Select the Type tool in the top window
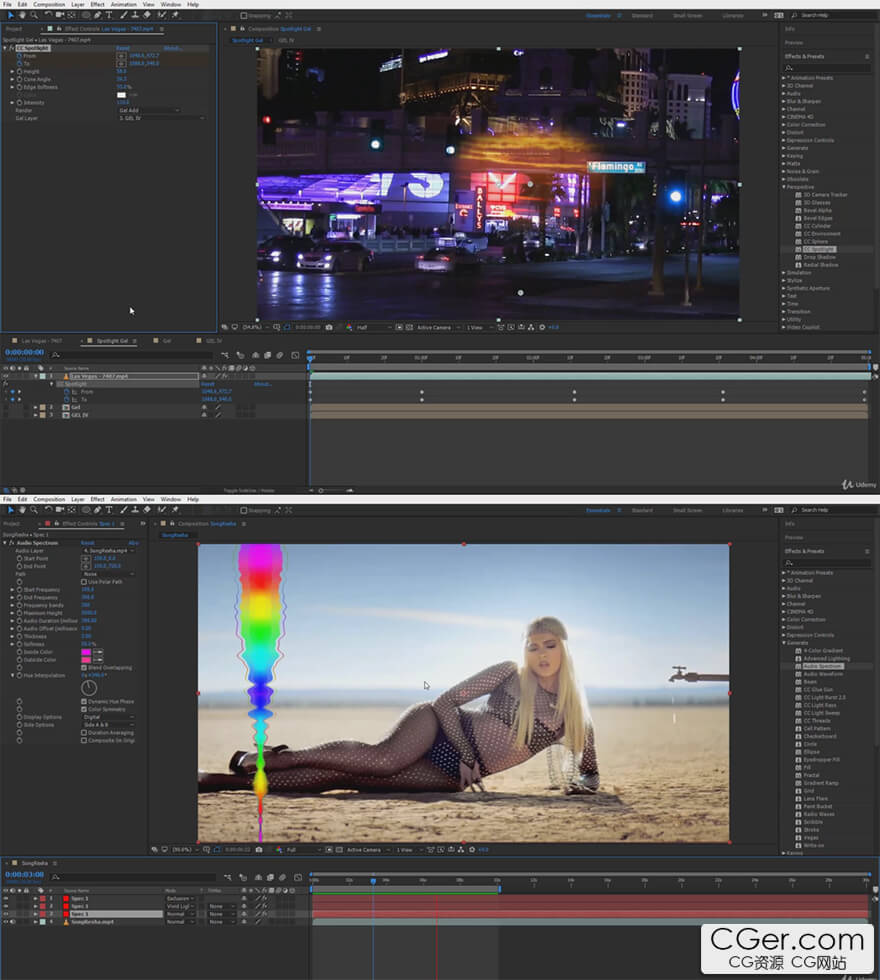This screenshot has width=880, height=980. coord(109,15)
